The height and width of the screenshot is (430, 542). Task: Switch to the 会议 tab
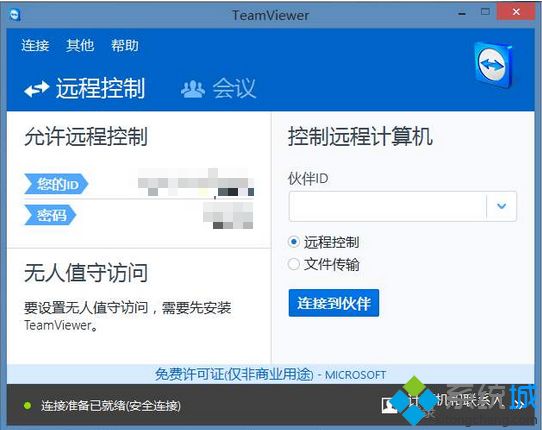pyautogui.click(x=218, y=88)
